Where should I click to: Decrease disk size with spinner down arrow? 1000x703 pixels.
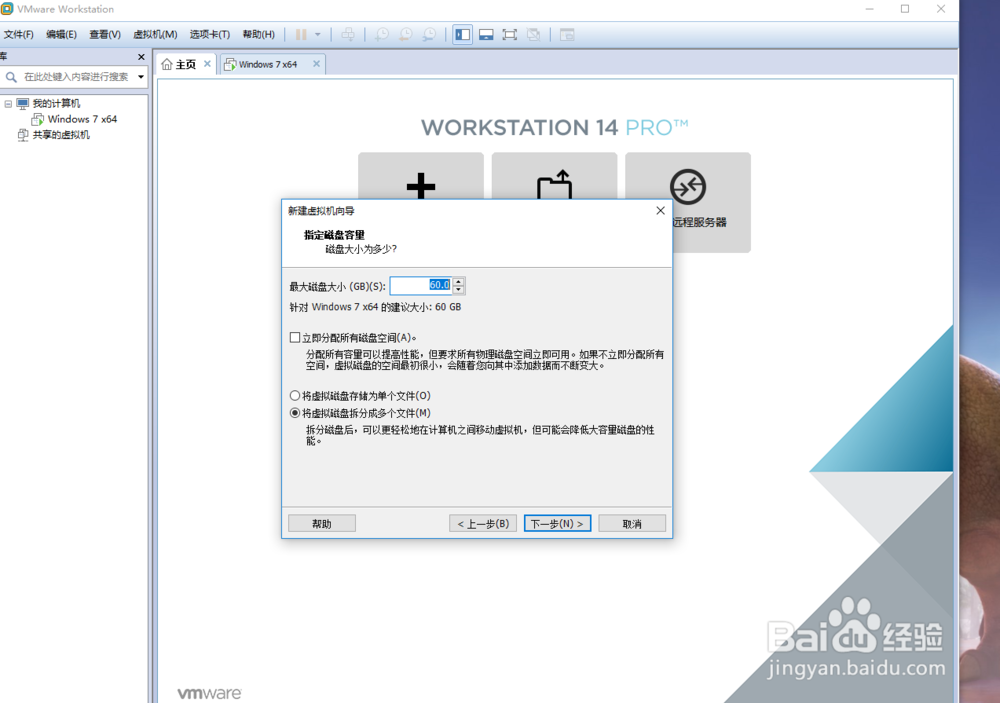pos(459,290)
